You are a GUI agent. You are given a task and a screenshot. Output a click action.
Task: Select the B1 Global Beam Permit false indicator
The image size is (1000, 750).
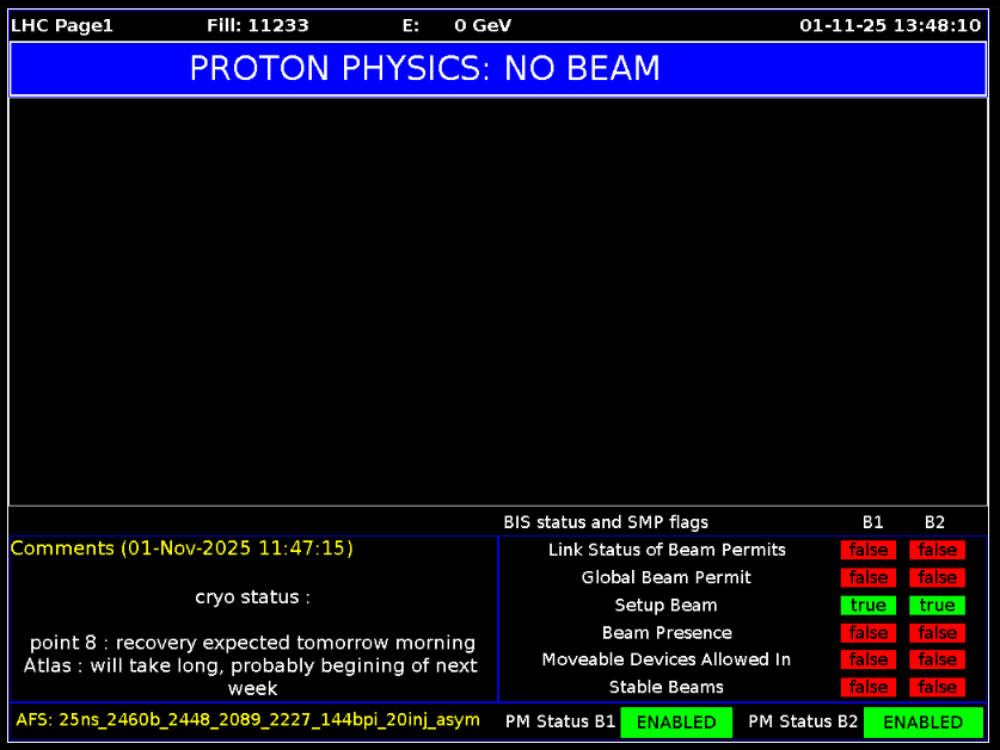[868, 578]
